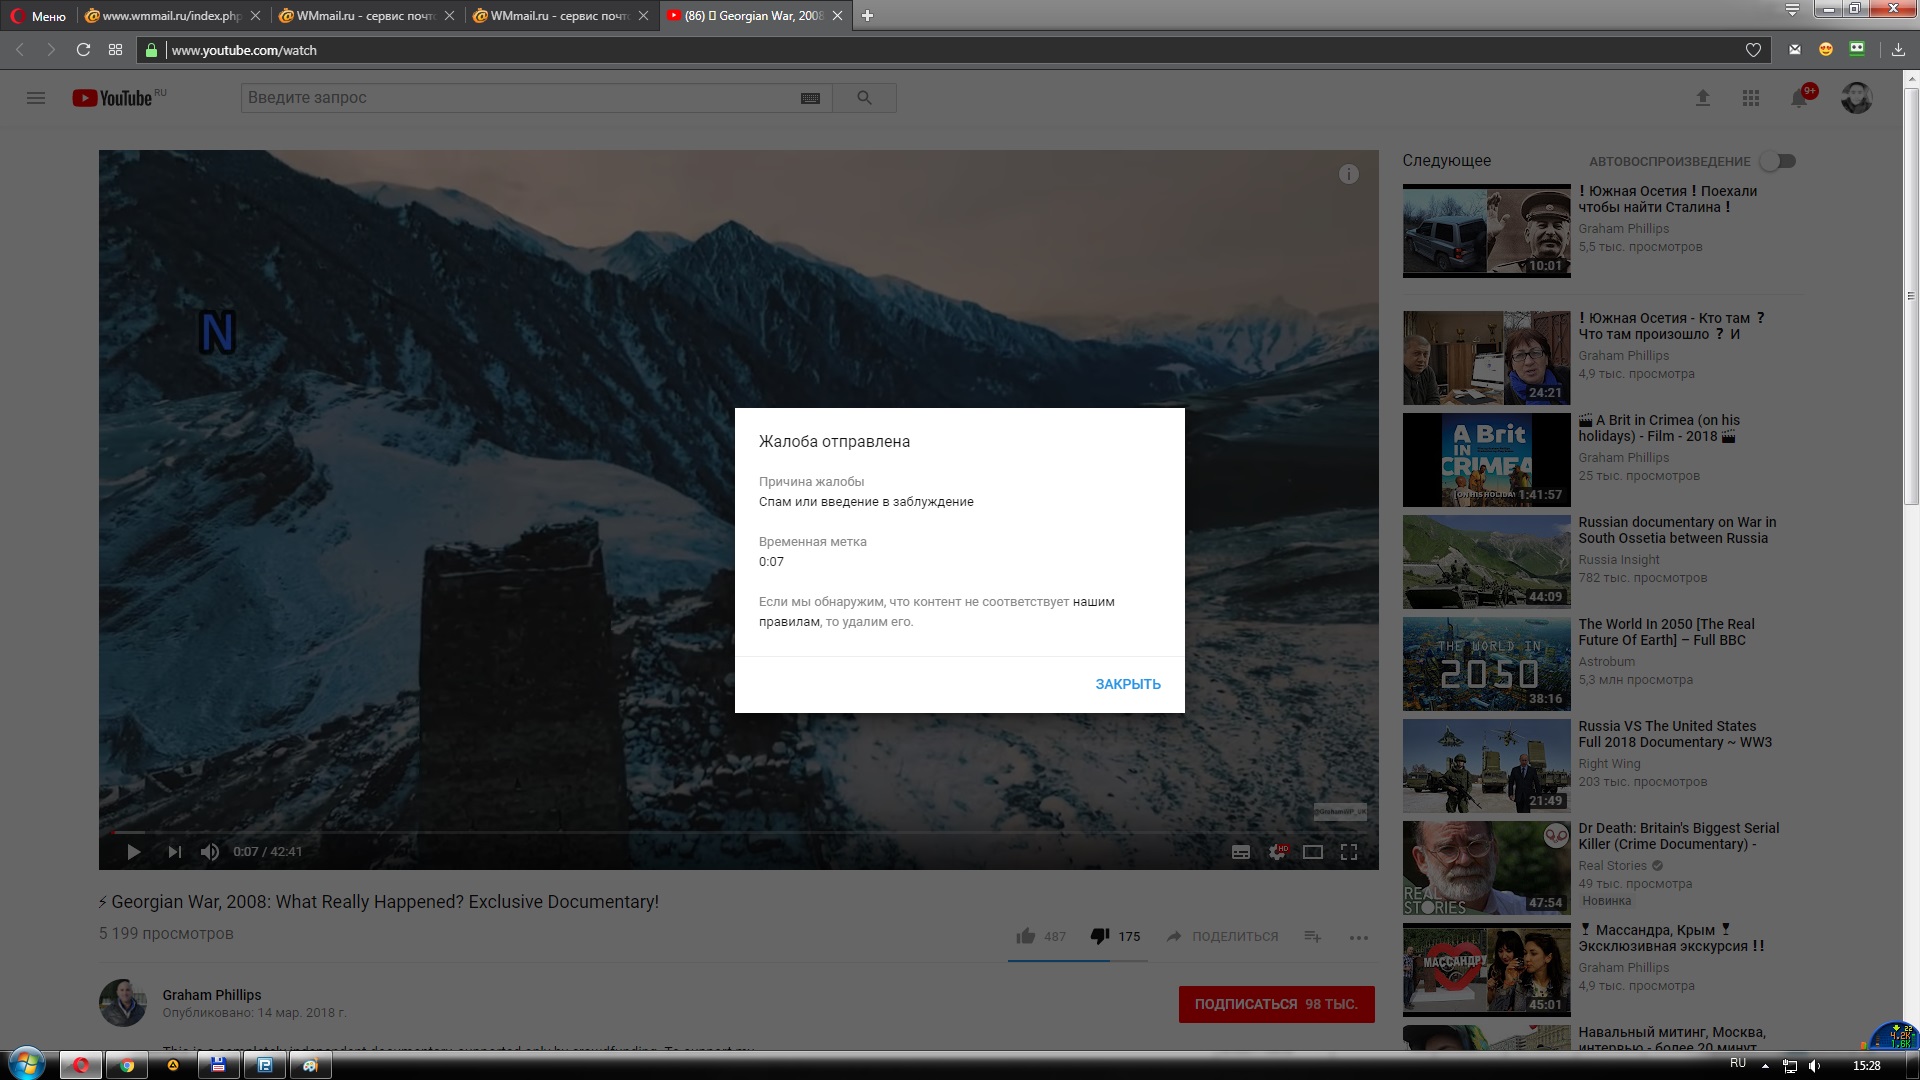
Task: Click the ЗАКРЫТЬ button in complaint dialog
Action: tap(1127, 684)
